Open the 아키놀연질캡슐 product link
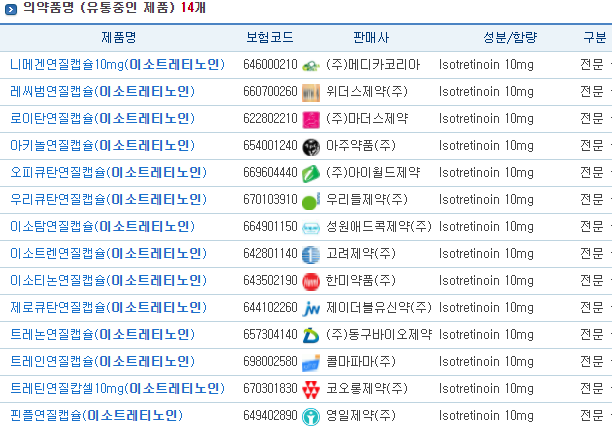Image resolution: width=612 pixels, height=429 pixels. (102, 145)
